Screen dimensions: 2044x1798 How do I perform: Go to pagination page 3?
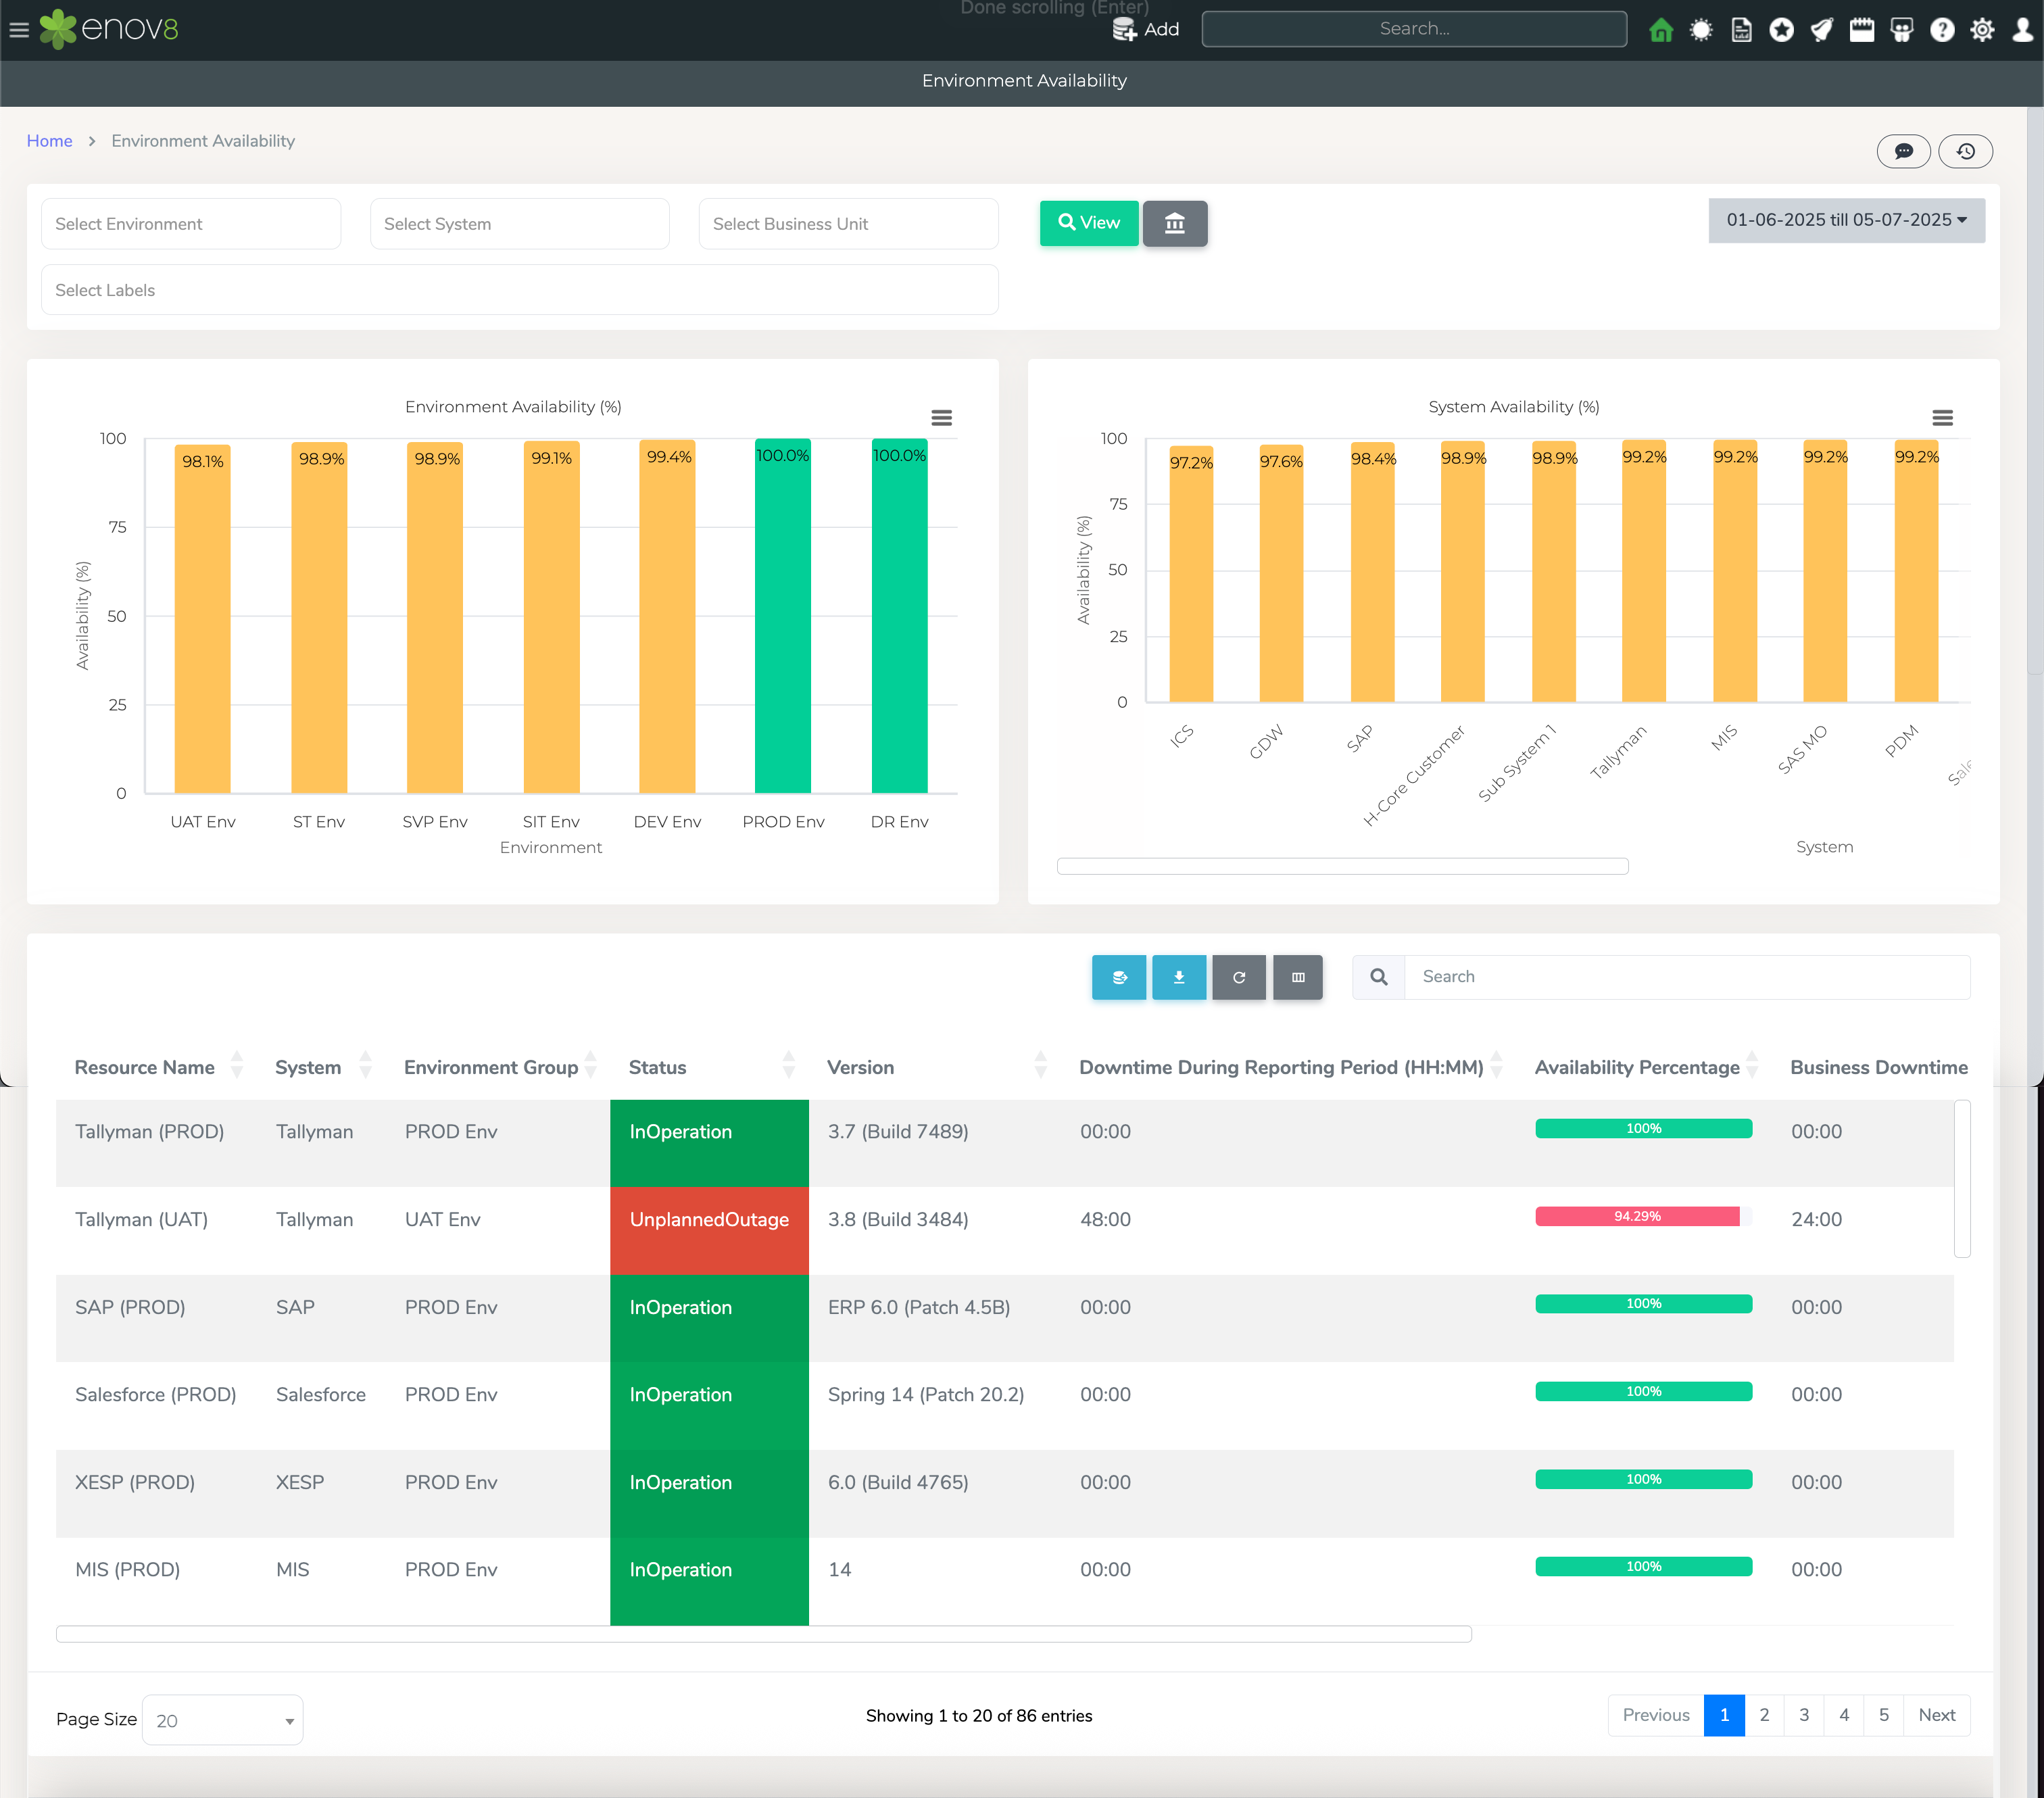click(1804, 1715)
